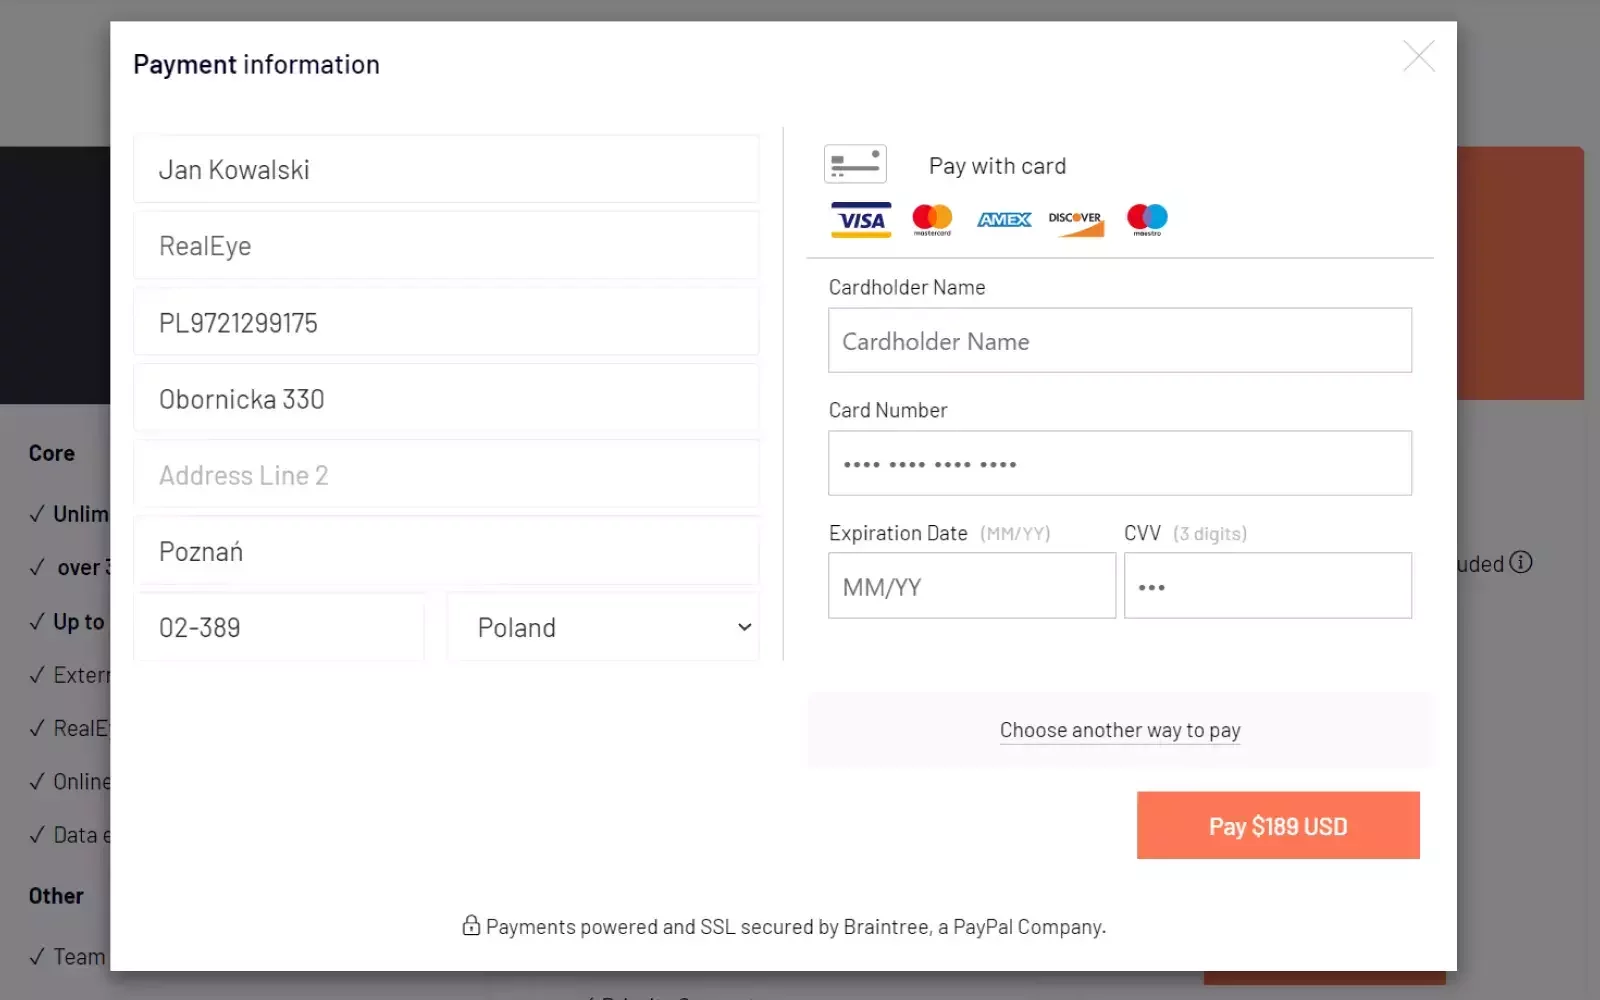
Task: Open the Poland country dropdown
Action: pos(603,627)
